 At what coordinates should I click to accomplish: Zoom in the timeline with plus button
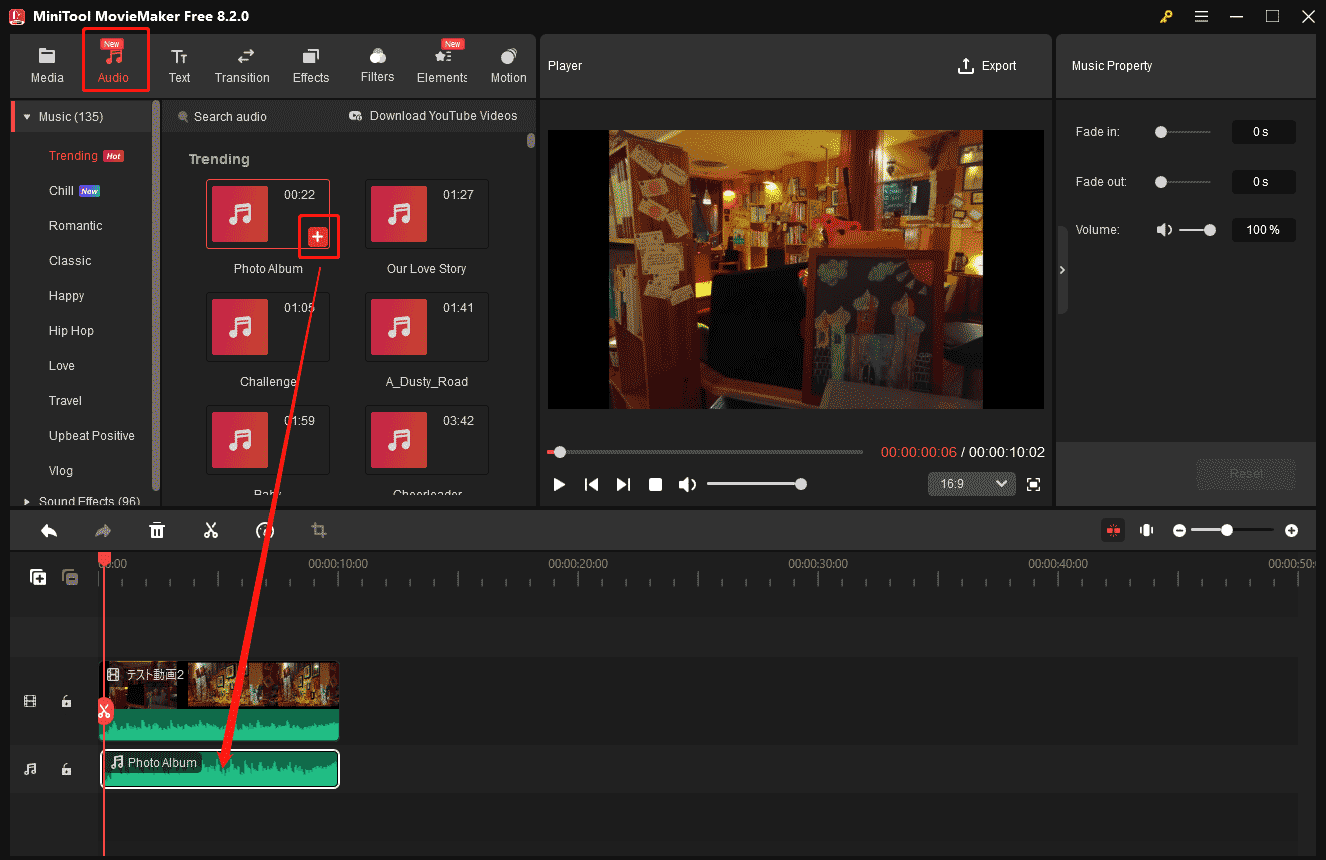1291,530
